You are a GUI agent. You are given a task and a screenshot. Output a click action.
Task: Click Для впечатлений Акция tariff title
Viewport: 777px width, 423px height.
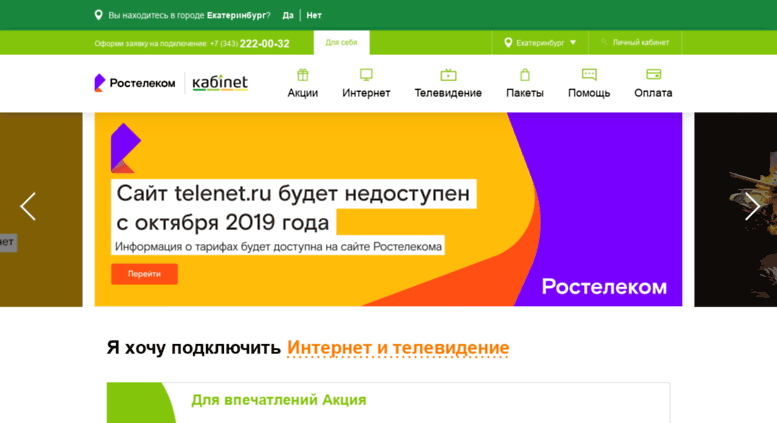click(x=278, y=400)
